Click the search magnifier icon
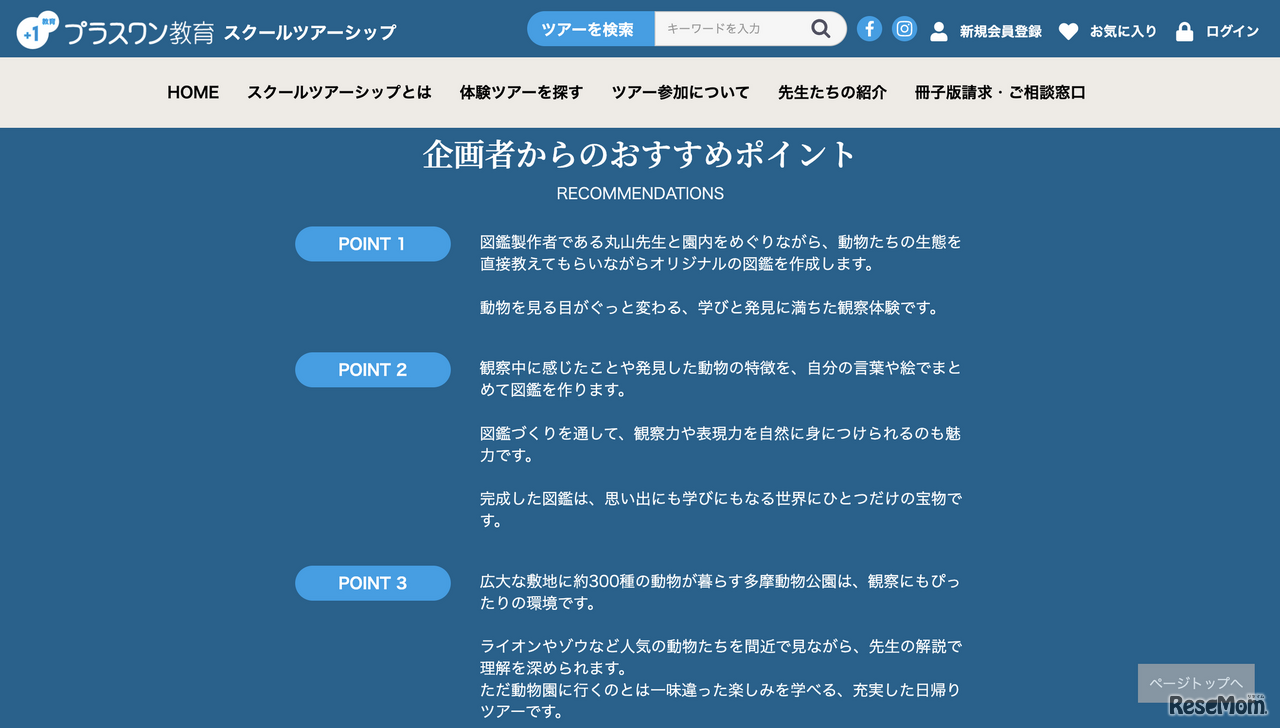This screenshot has height=728, width=1280. (x=820, y=28)
